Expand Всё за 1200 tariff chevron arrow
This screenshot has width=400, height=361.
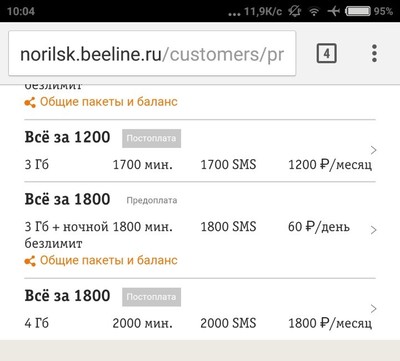click(x=374, y=150)
